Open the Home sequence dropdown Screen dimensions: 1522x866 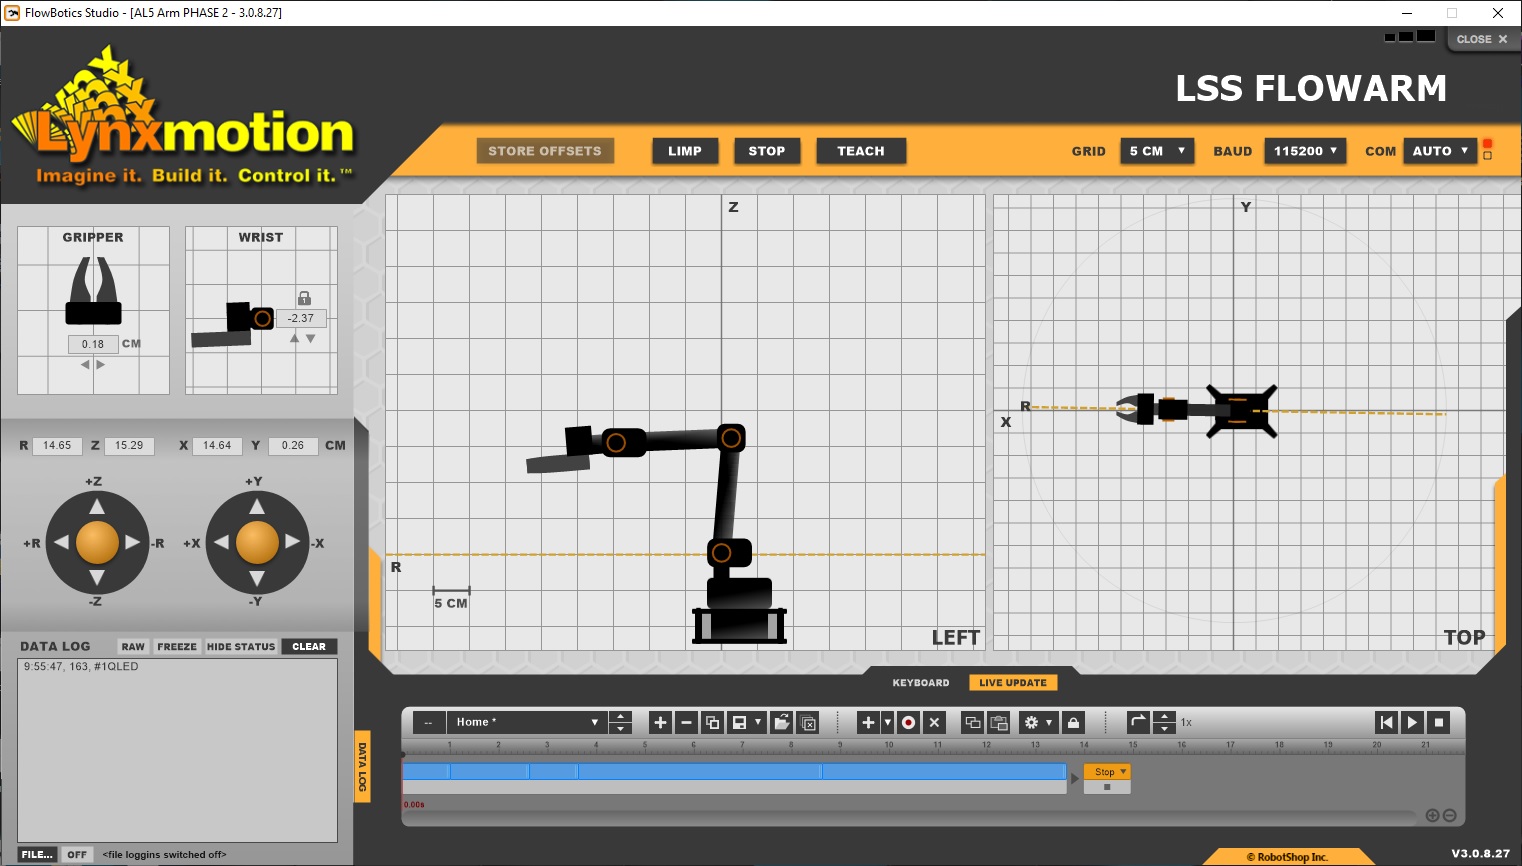(x=526, y=722)
